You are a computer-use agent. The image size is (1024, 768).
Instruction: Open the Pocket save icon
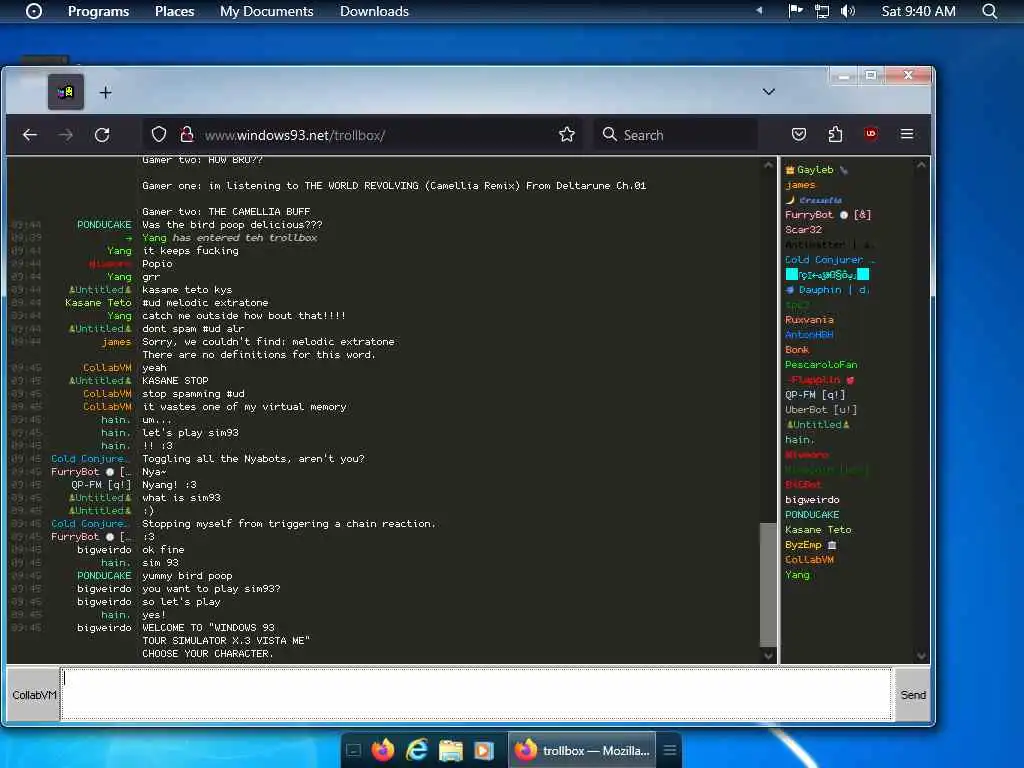[x=799, y=135]
